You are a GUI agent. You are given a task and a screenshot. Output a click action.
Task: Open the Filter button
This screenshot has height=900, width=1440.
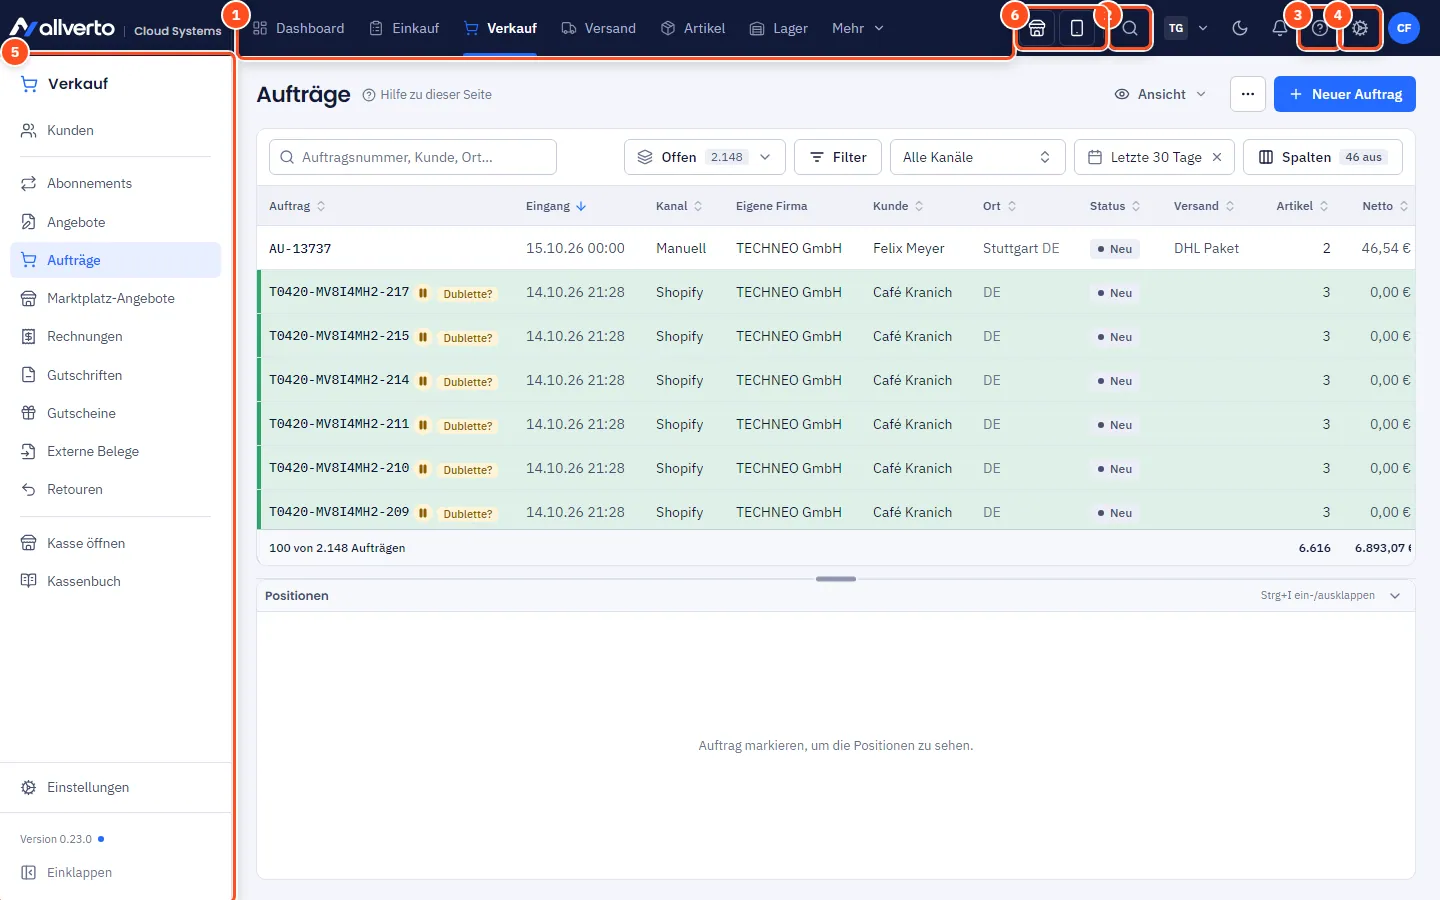click(838, 157)
